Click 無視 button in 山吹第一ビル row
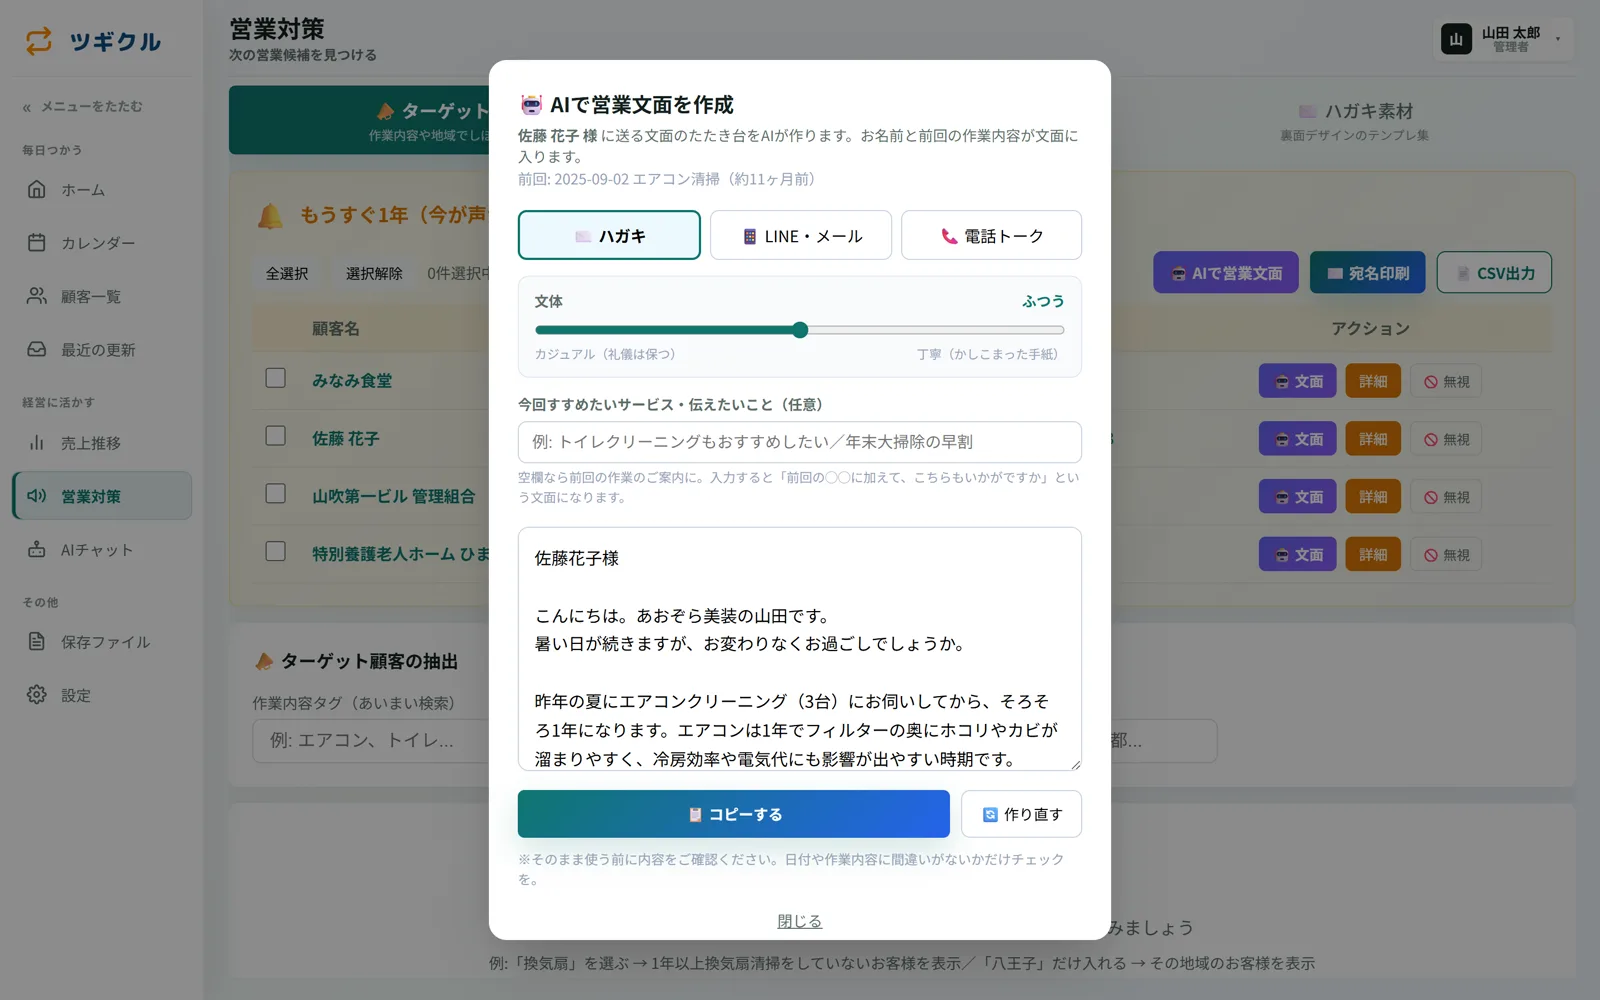Viewport: 1600px width, 1000px height. tap(1446, 497)
